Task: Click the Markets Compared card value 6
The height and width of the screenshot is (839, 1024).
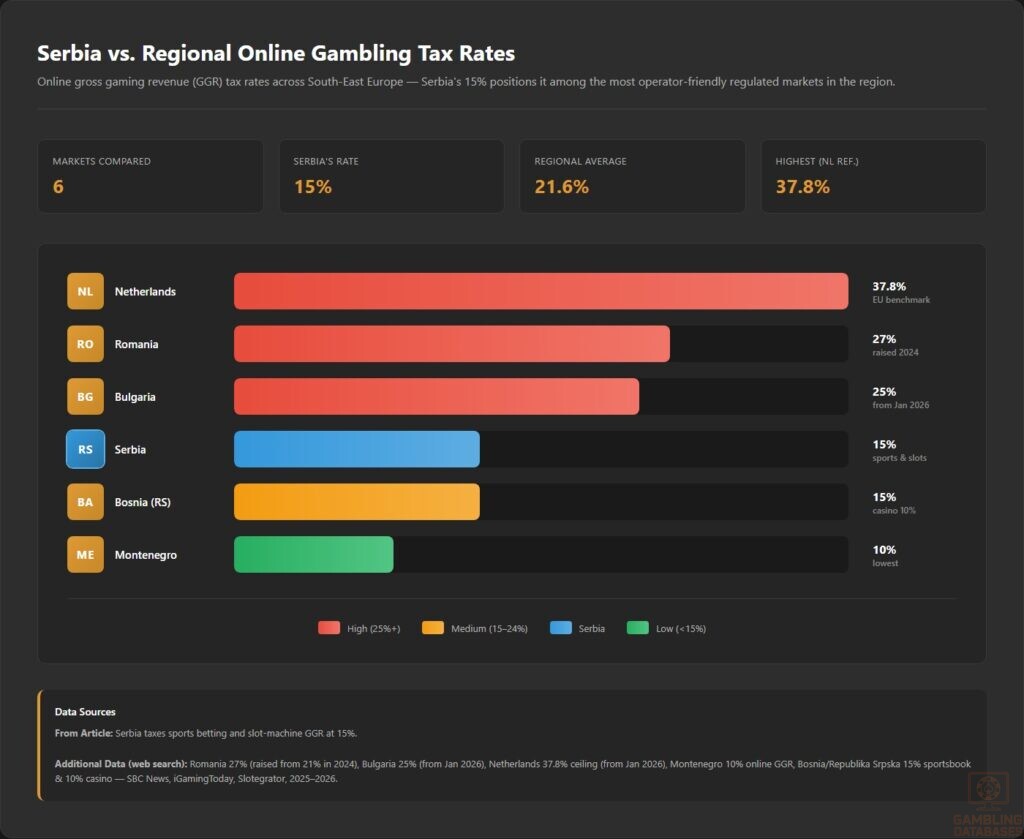Action: 58,187
